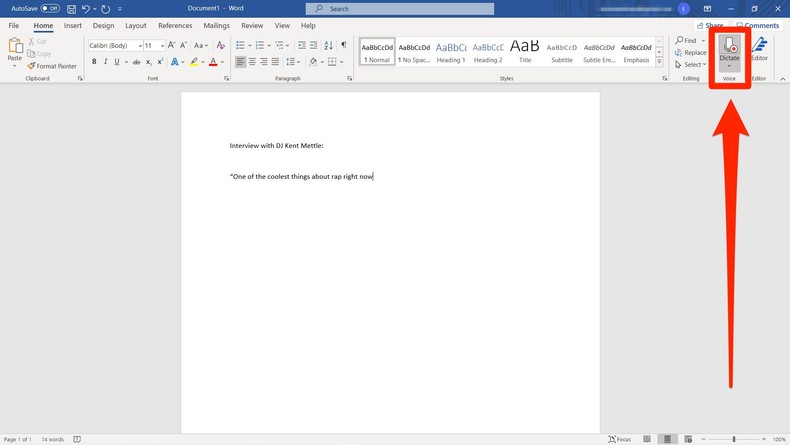Open the Editor pane
Viewport: 790px width, 445px height.
point(760,50)
